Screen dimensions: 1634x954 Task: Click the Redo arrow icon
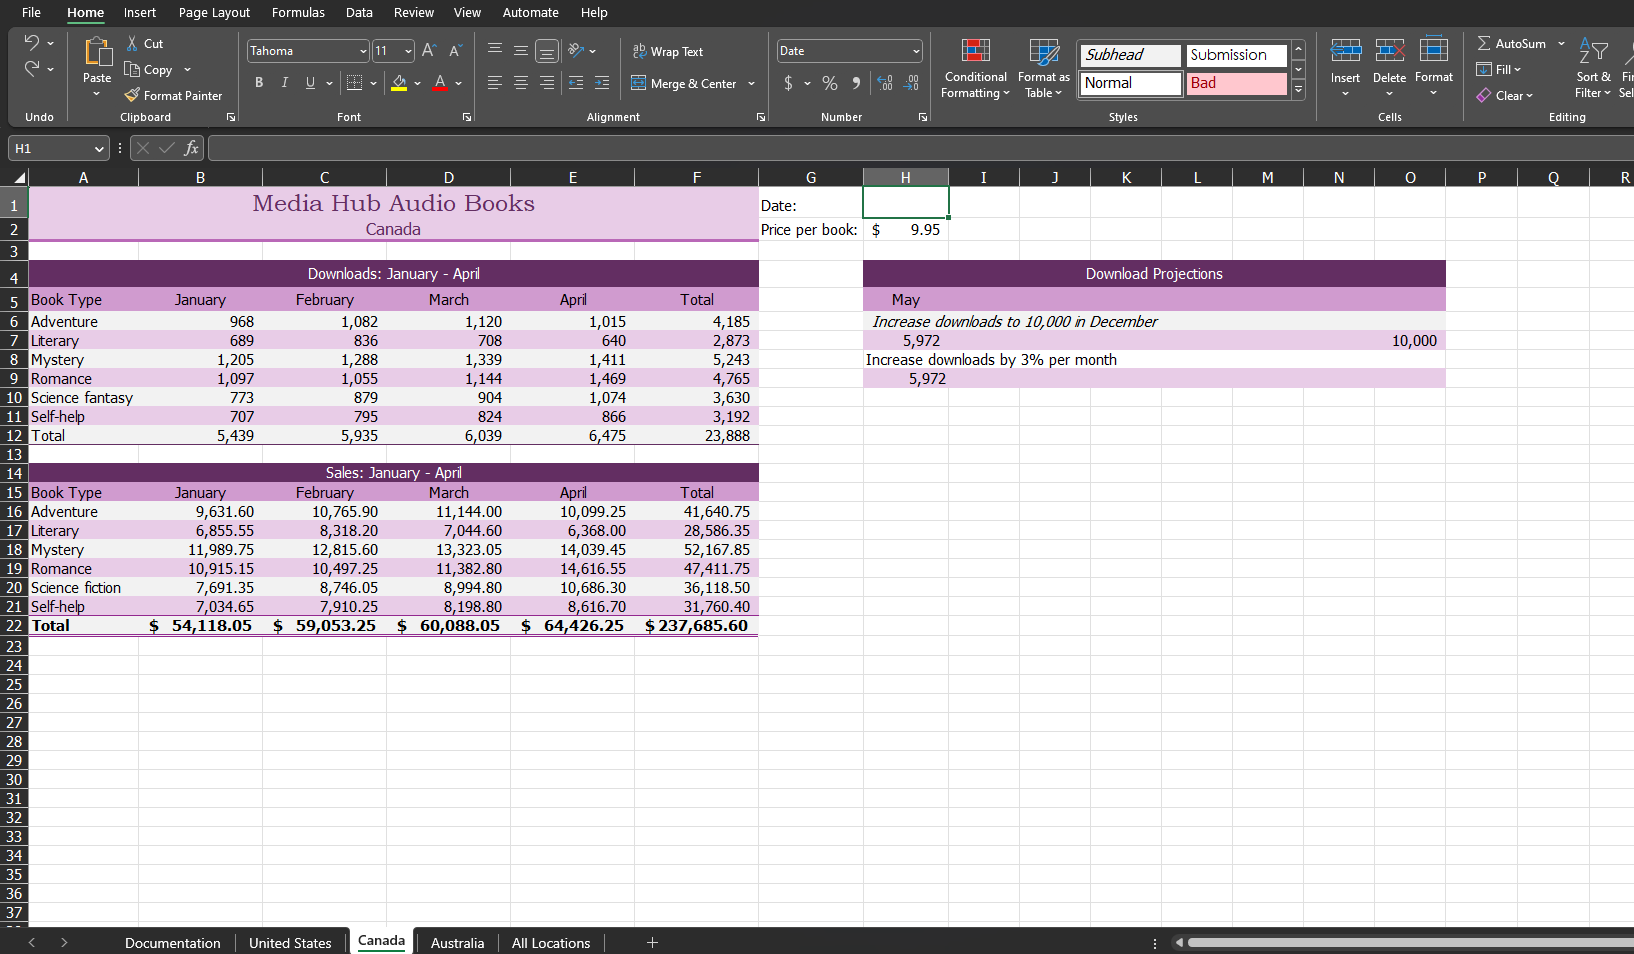click(31, 69)
